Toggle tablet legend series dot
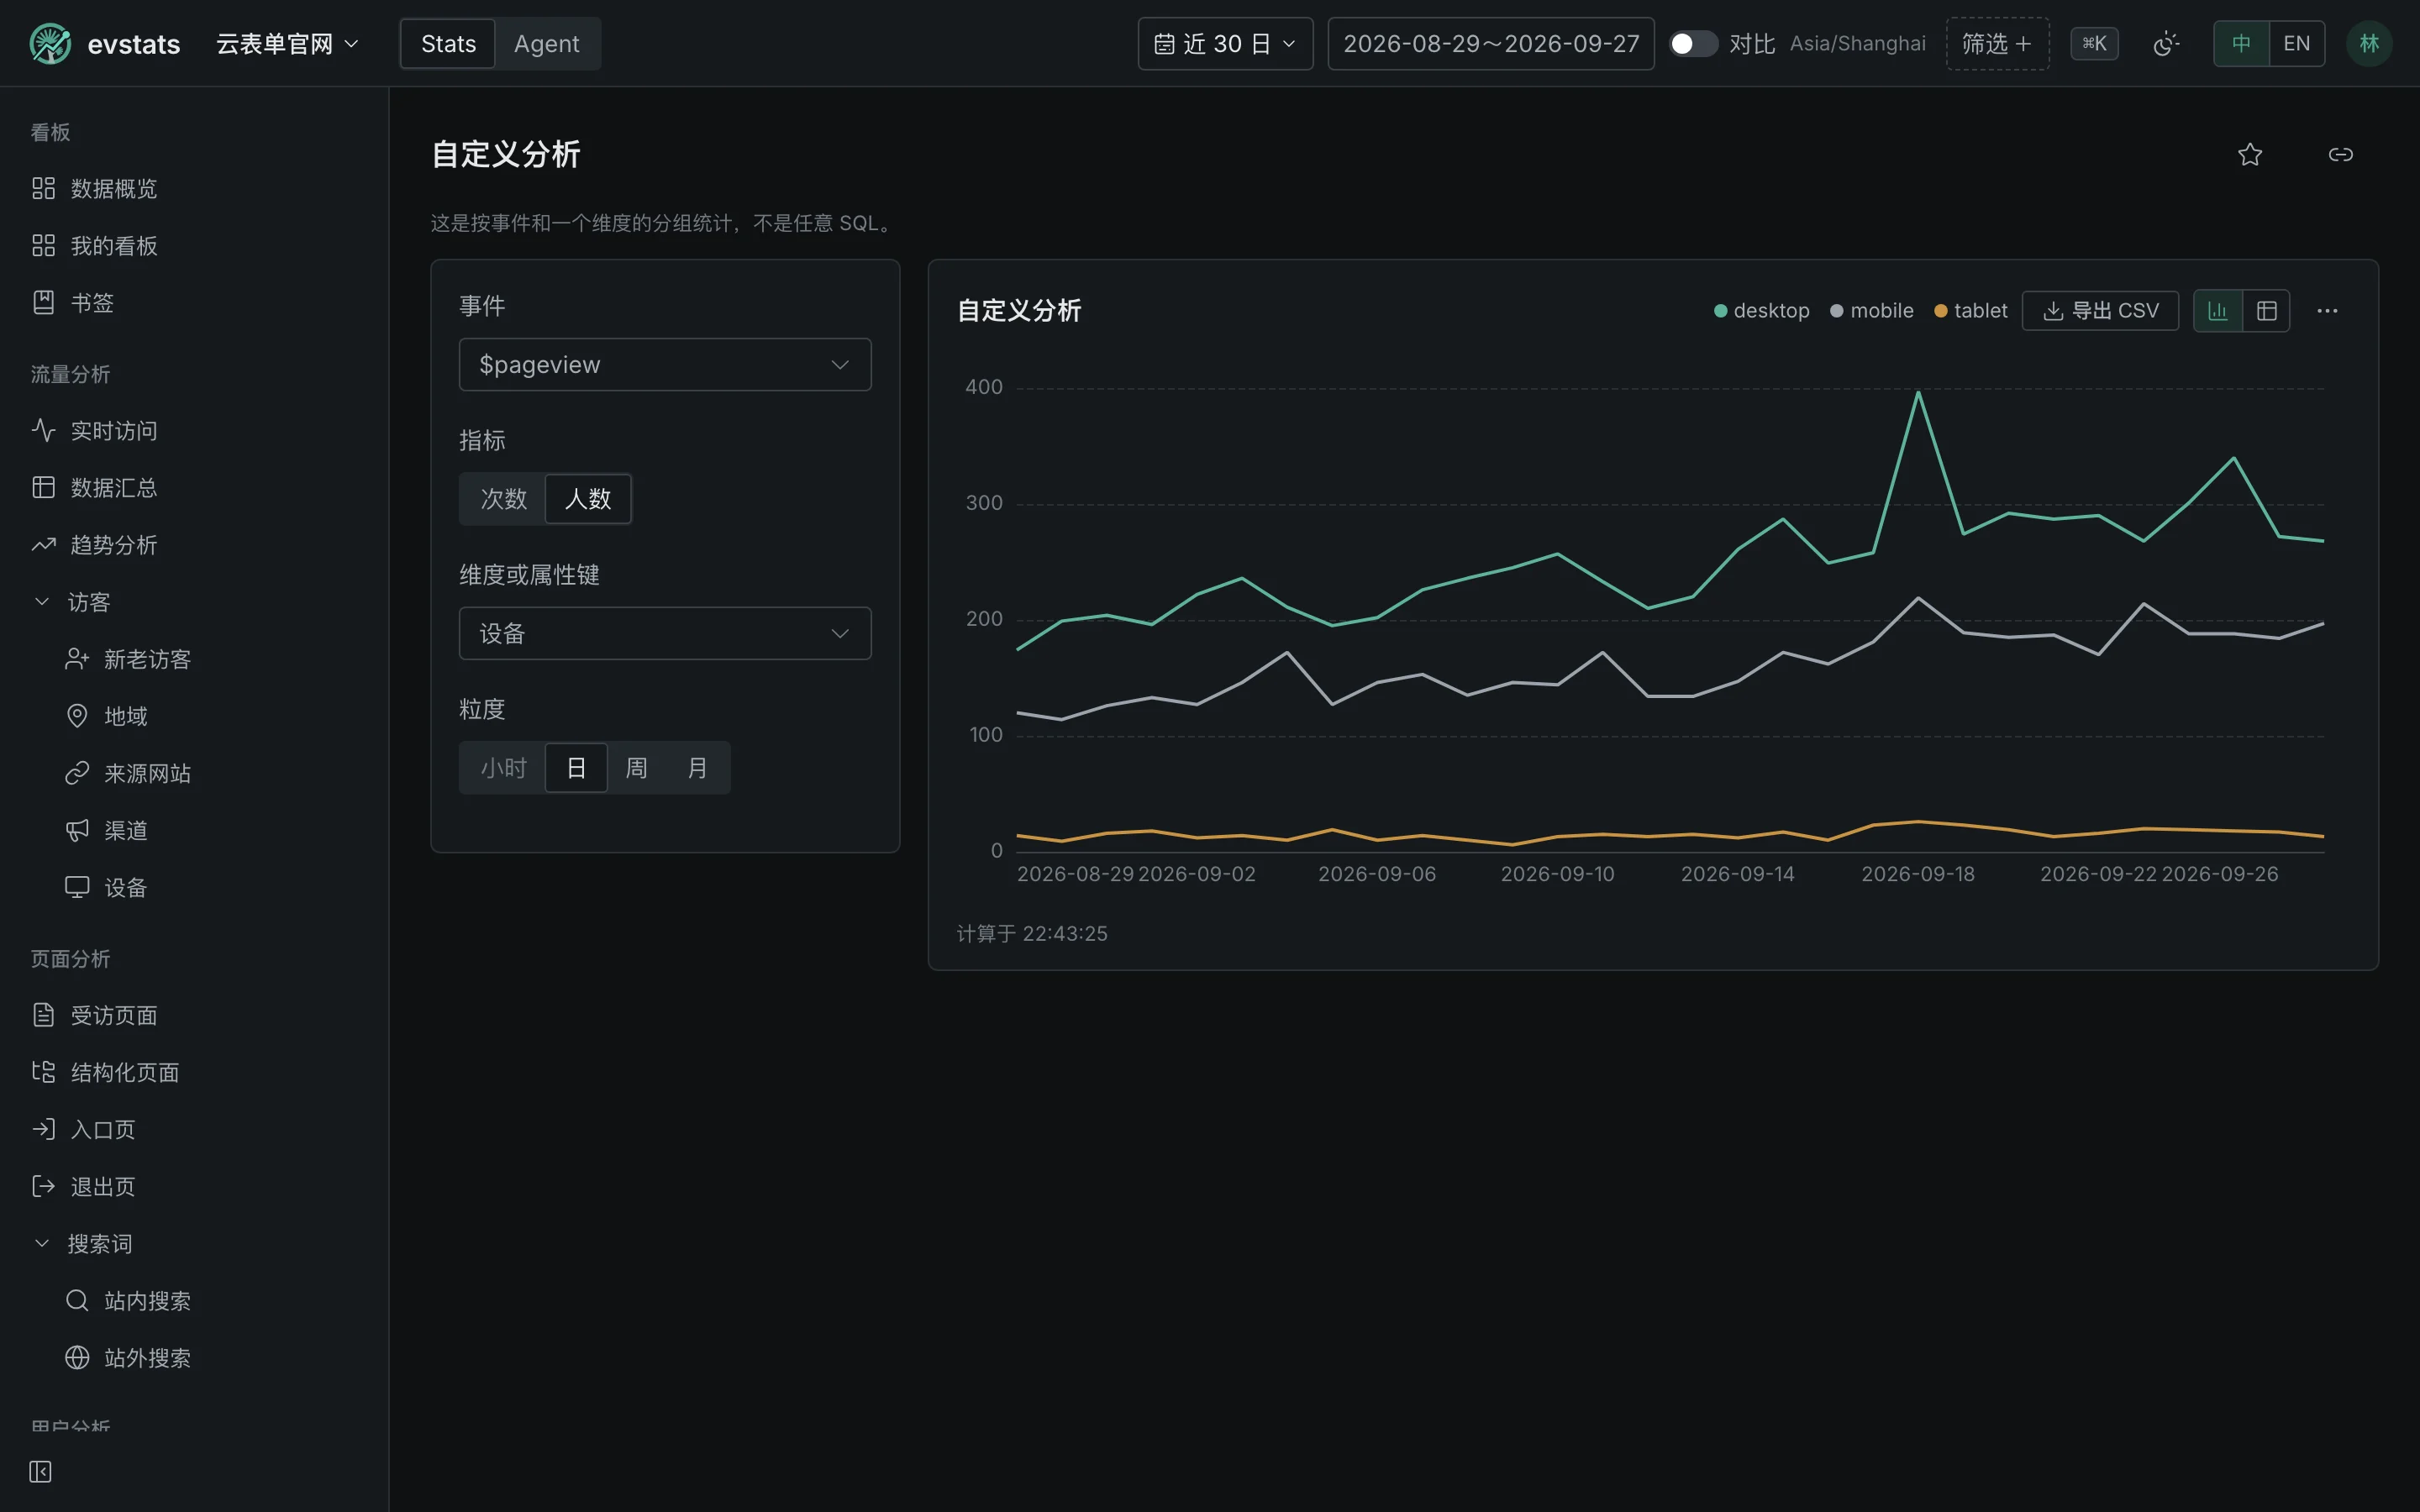 [1941, 311]
